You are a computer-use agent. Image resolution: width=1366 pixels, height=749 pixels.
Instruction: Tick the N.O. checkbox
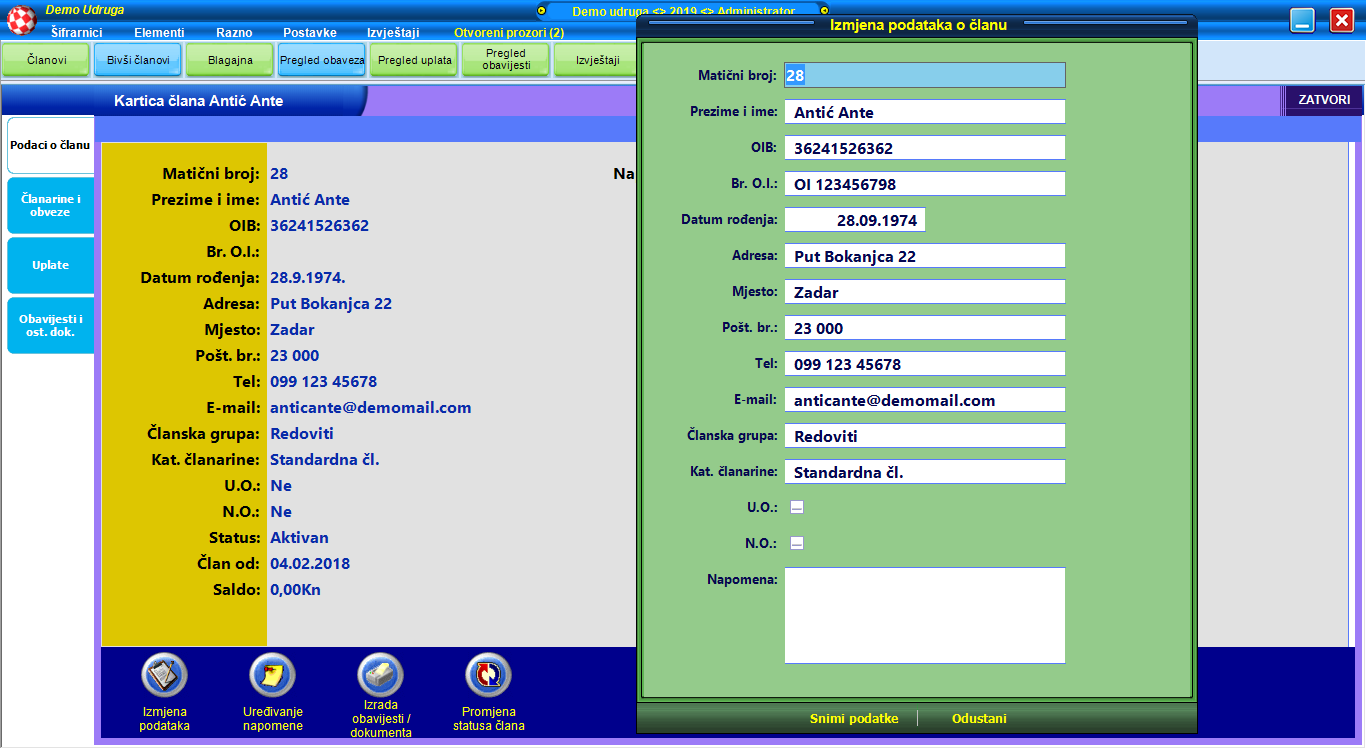point(797,543)
